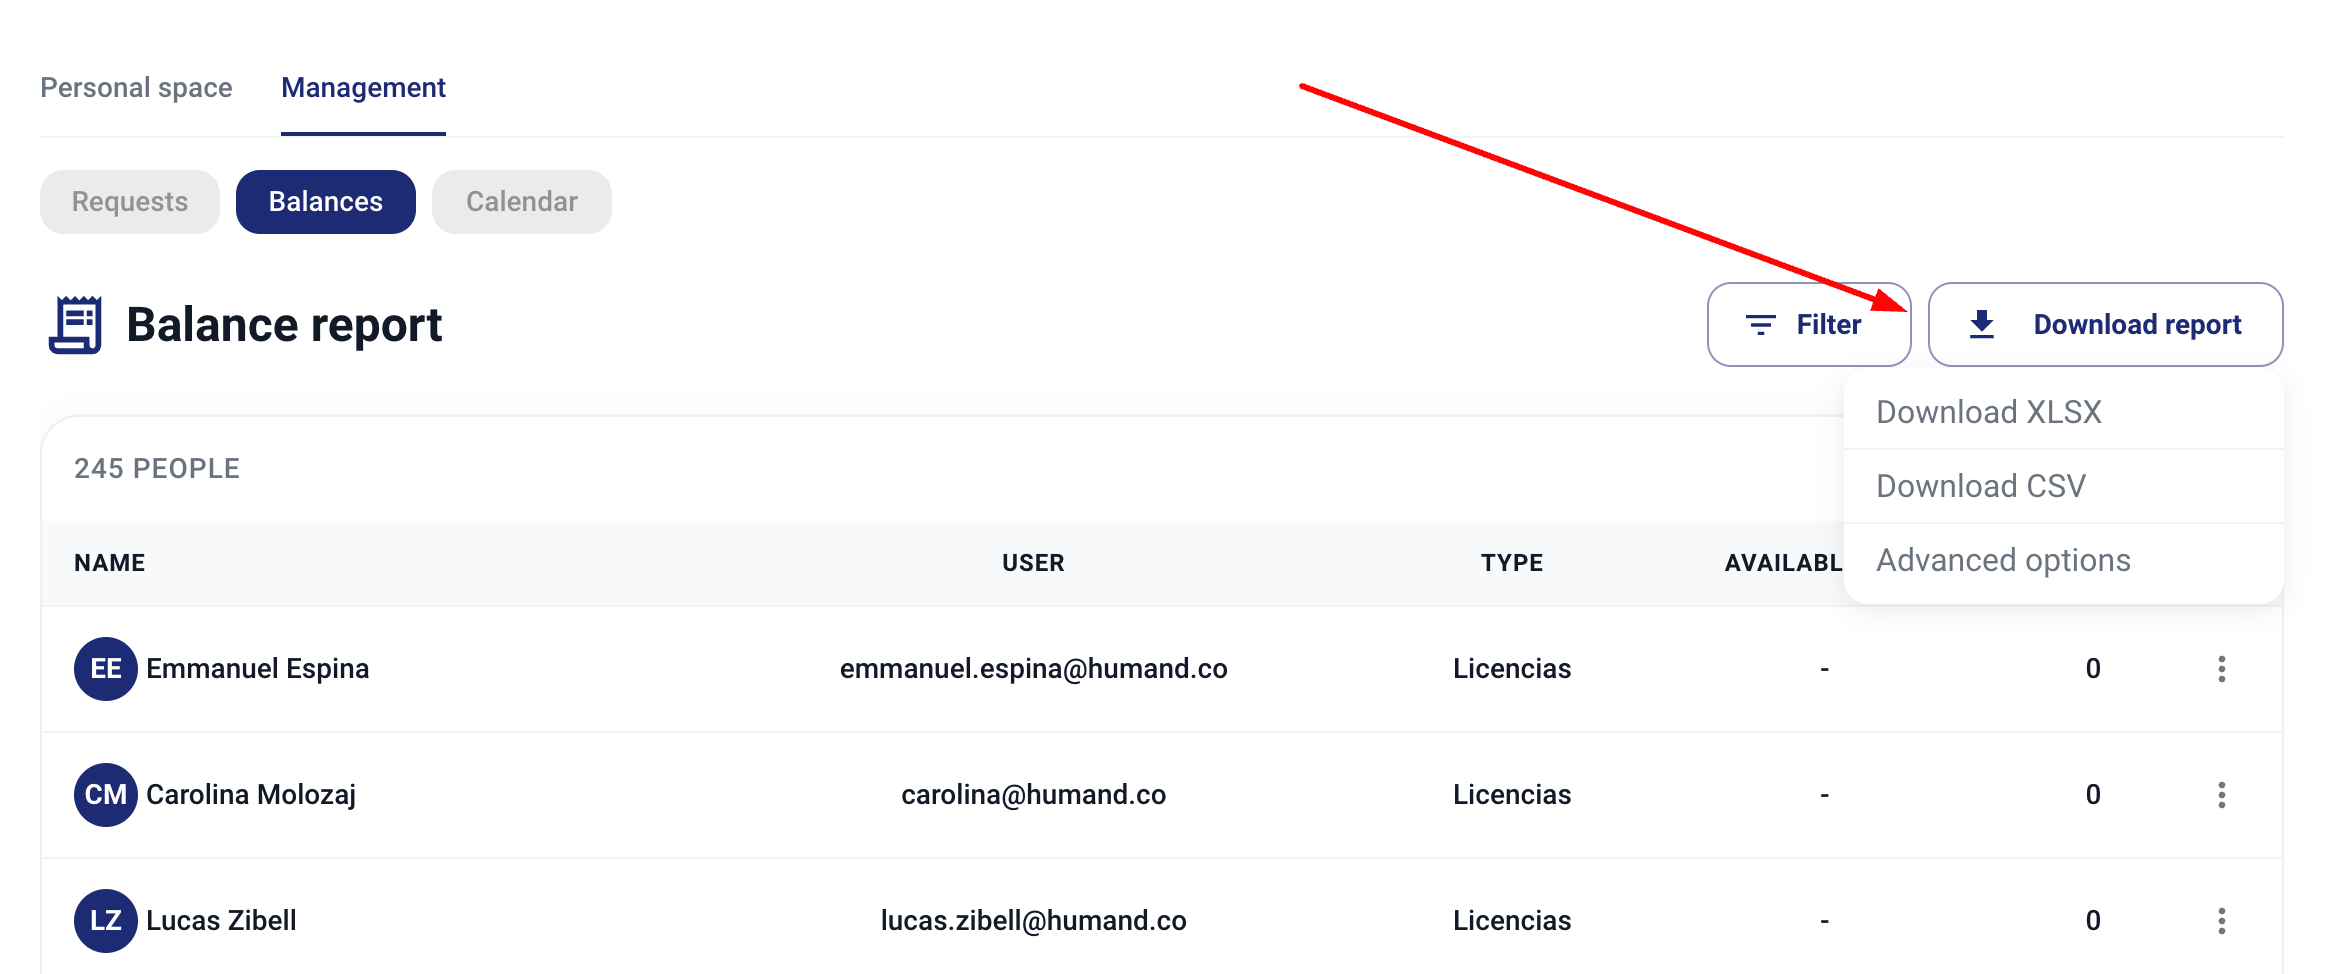Select the Management tab
This screenshot has height=974, width=2330.
(363, 88)
